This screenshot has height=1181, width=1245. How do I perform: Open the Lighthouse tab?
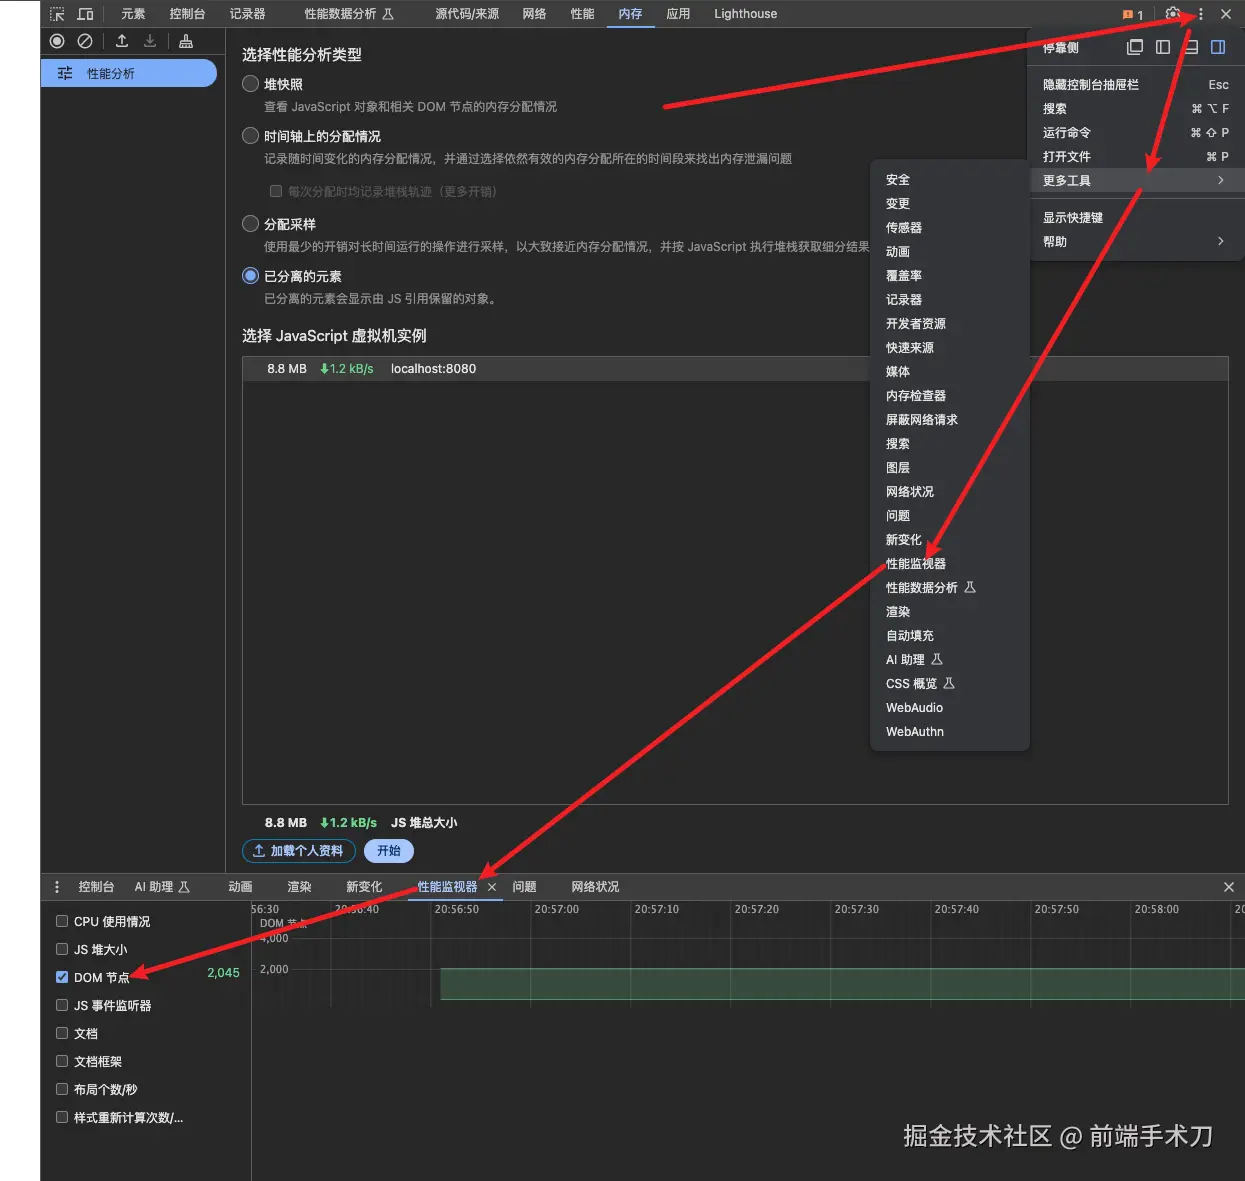point(745,14)
